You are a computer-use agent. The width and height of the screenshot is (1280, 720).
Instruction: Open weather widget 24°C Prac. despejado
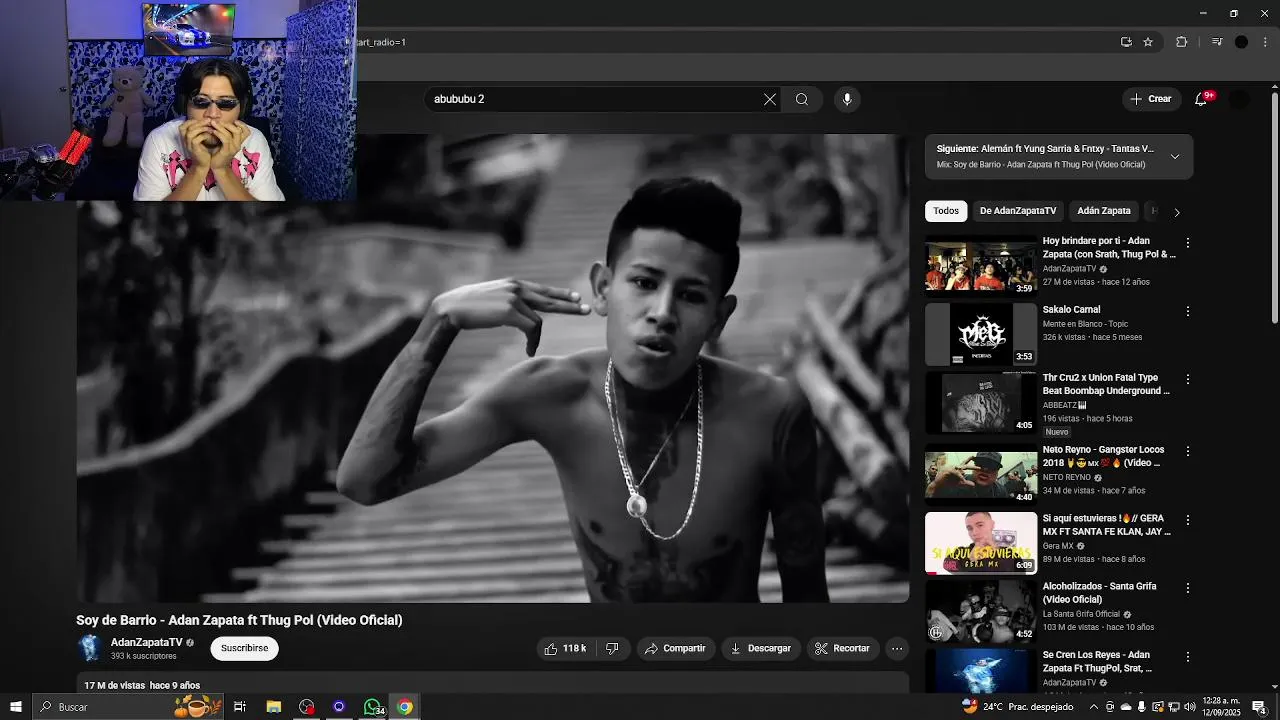[x=1017, y=707]
